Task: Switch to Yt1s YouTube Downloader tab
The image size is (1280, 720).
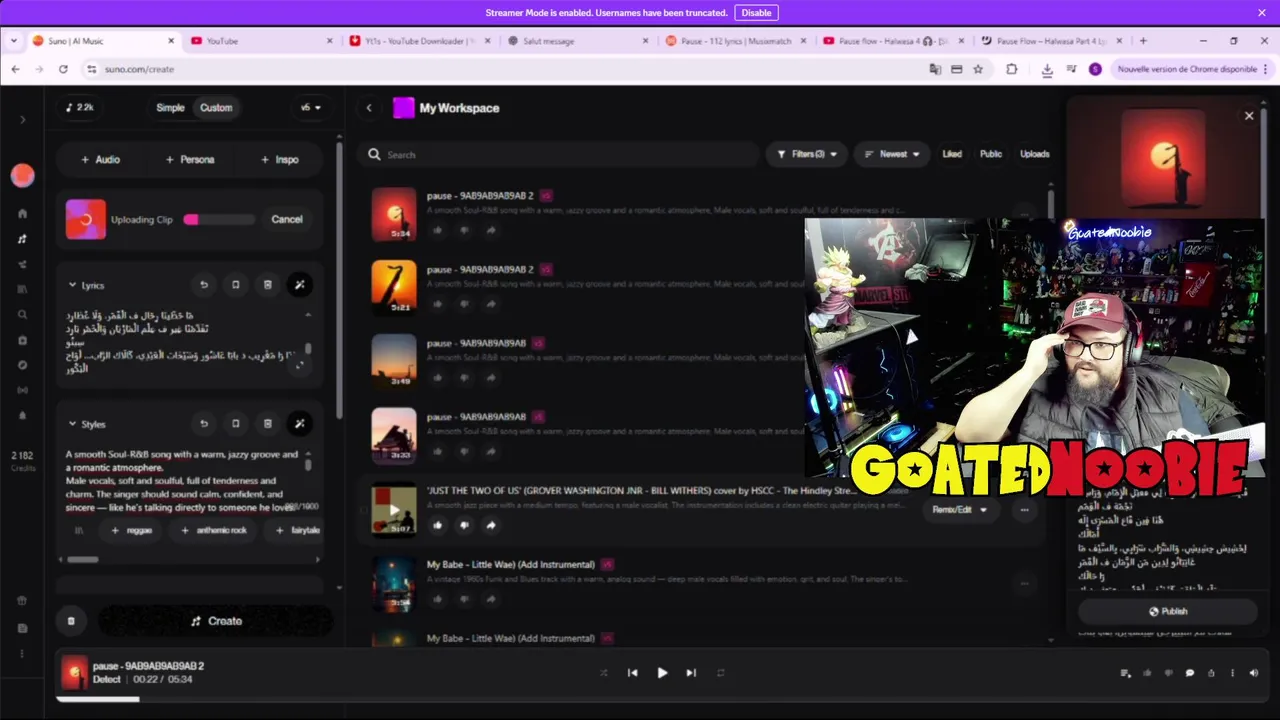Action: coord(420,41)
